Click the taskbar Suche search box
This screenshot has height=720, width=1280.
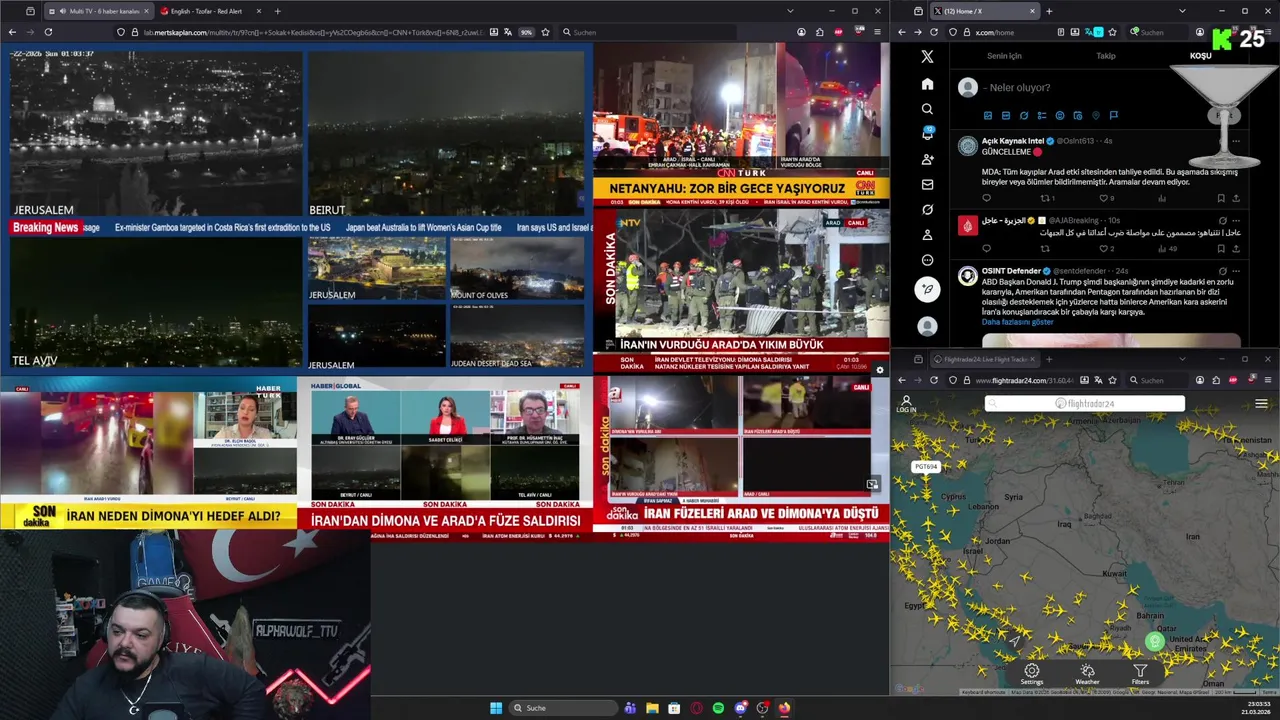click(562, 708)
